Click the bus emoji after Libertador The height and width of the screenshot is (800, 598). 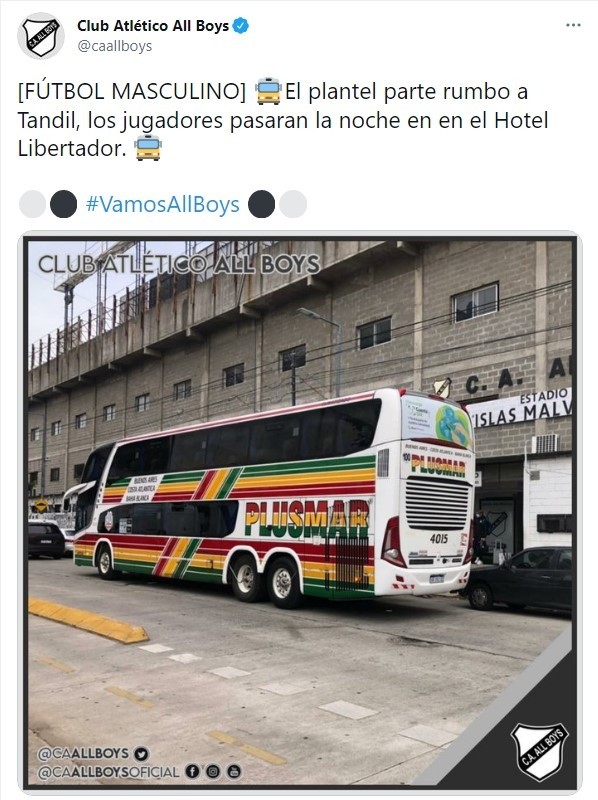point(148,148)
